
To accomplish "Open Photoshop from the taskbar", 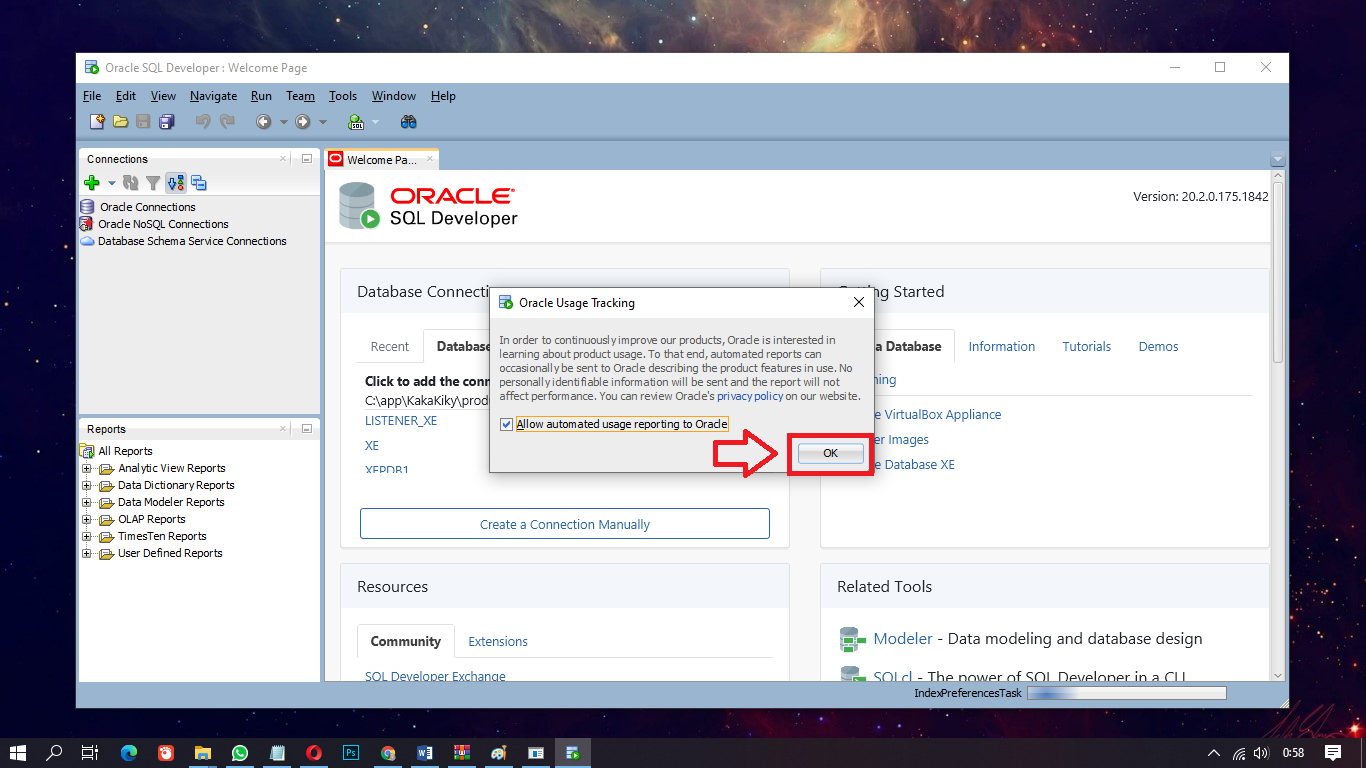I will tap(351, 753).
